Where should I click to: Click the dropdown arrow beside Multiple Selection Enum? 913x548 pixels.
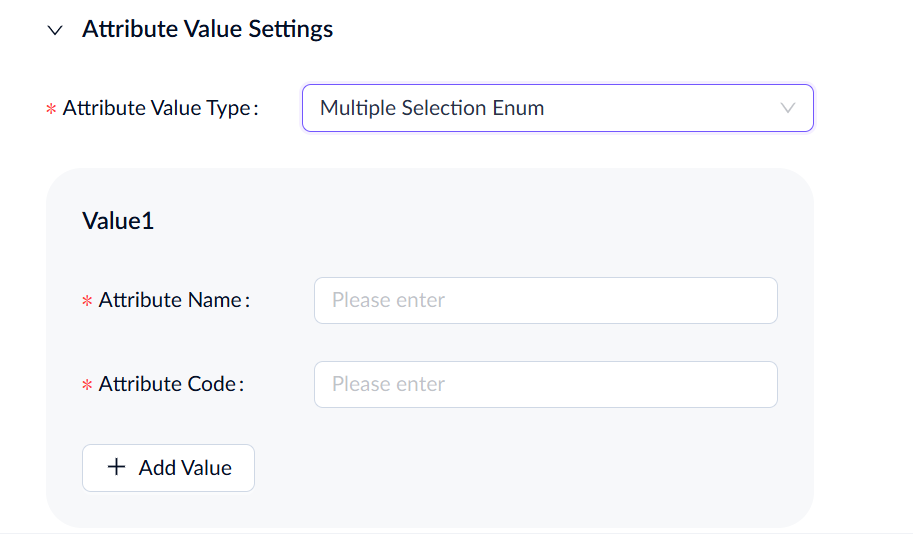coord(788,108)
